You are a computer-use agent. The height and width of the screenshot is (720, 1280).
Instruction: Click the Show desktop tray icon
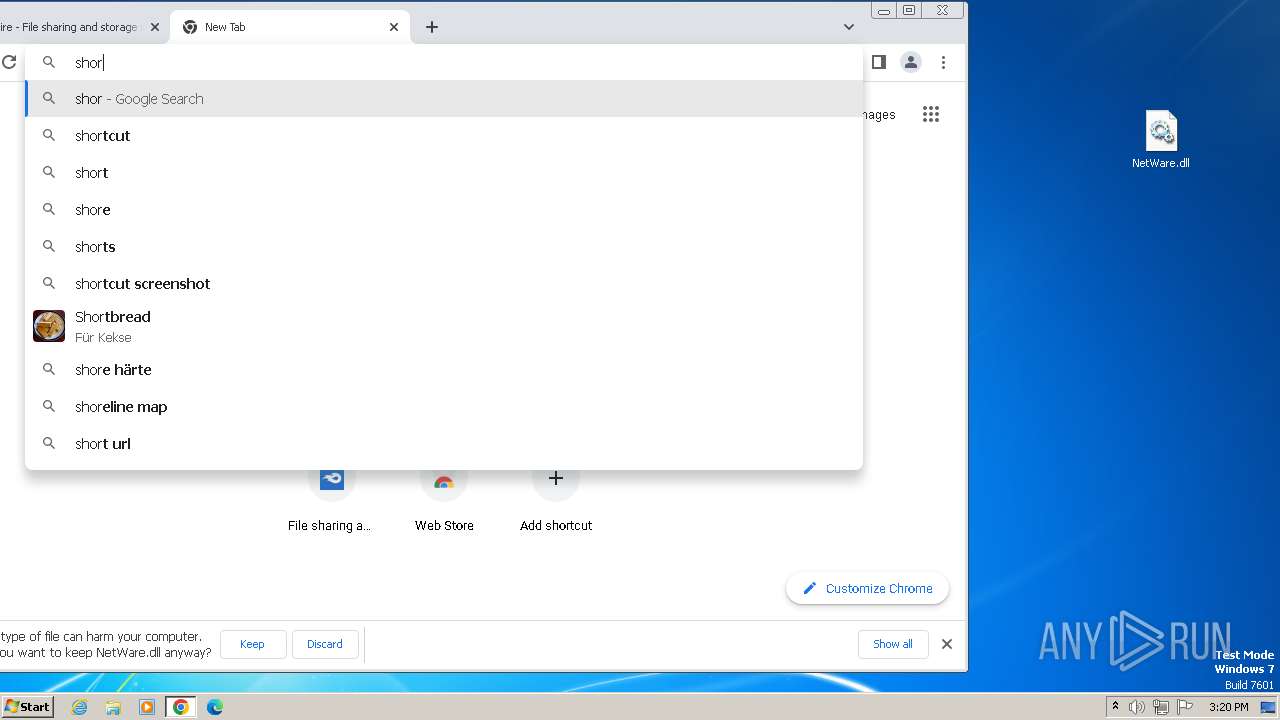pyautogui.click(x=1268, y=707)
